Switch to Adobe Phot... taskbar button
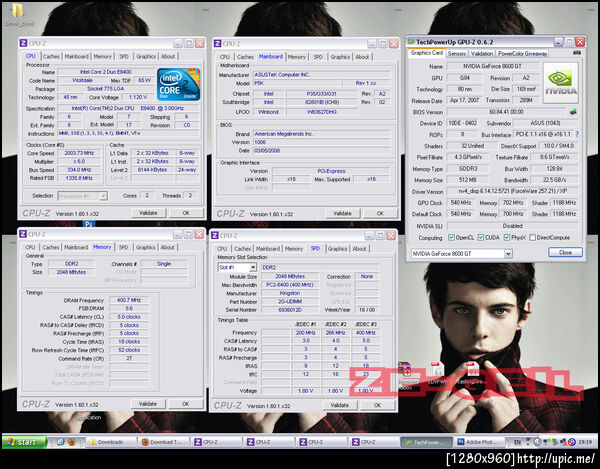The height and width of the screenshot is (469, 600). tap(479, 442)
